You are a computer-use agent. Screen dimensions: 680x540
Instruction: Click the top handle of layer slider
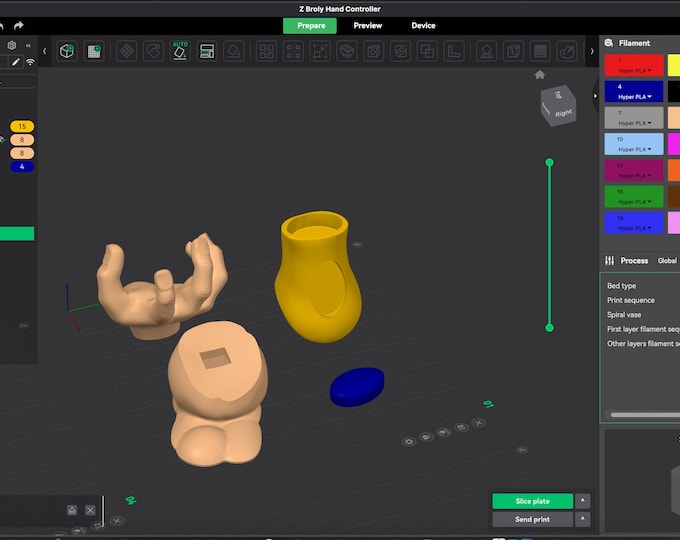[x=549, y=162]
